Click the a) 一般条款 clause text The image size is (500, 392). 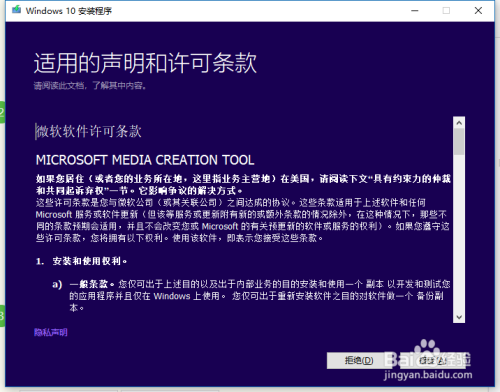pos(252,296)
